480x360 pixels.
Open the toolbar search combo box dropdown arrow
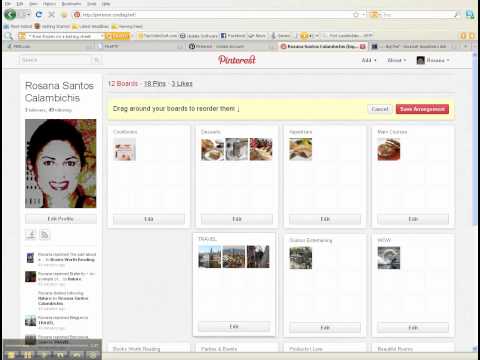(102, 36)
